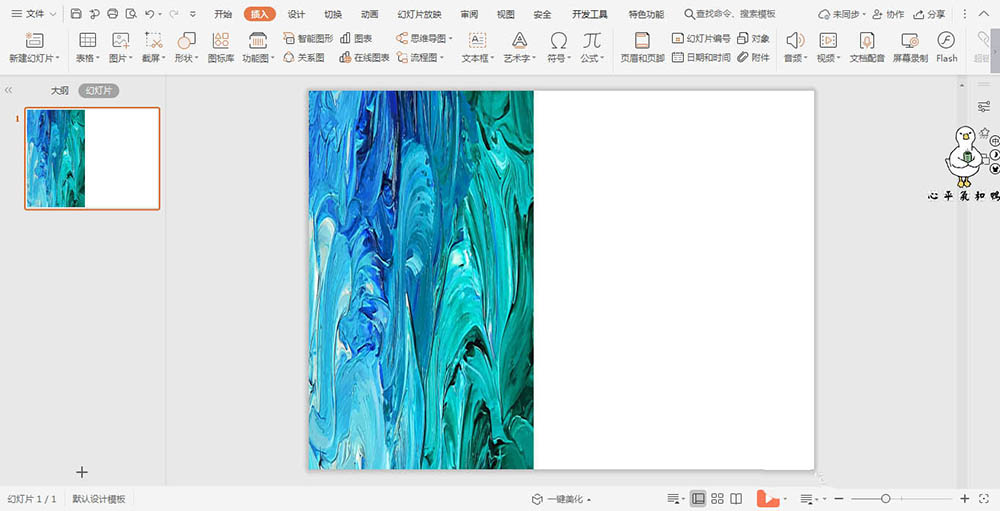This screenshot has width=1000, height=511.
Task: Click the command search box 查找命令
Action: pyautogui.click(x=730, y=14)
